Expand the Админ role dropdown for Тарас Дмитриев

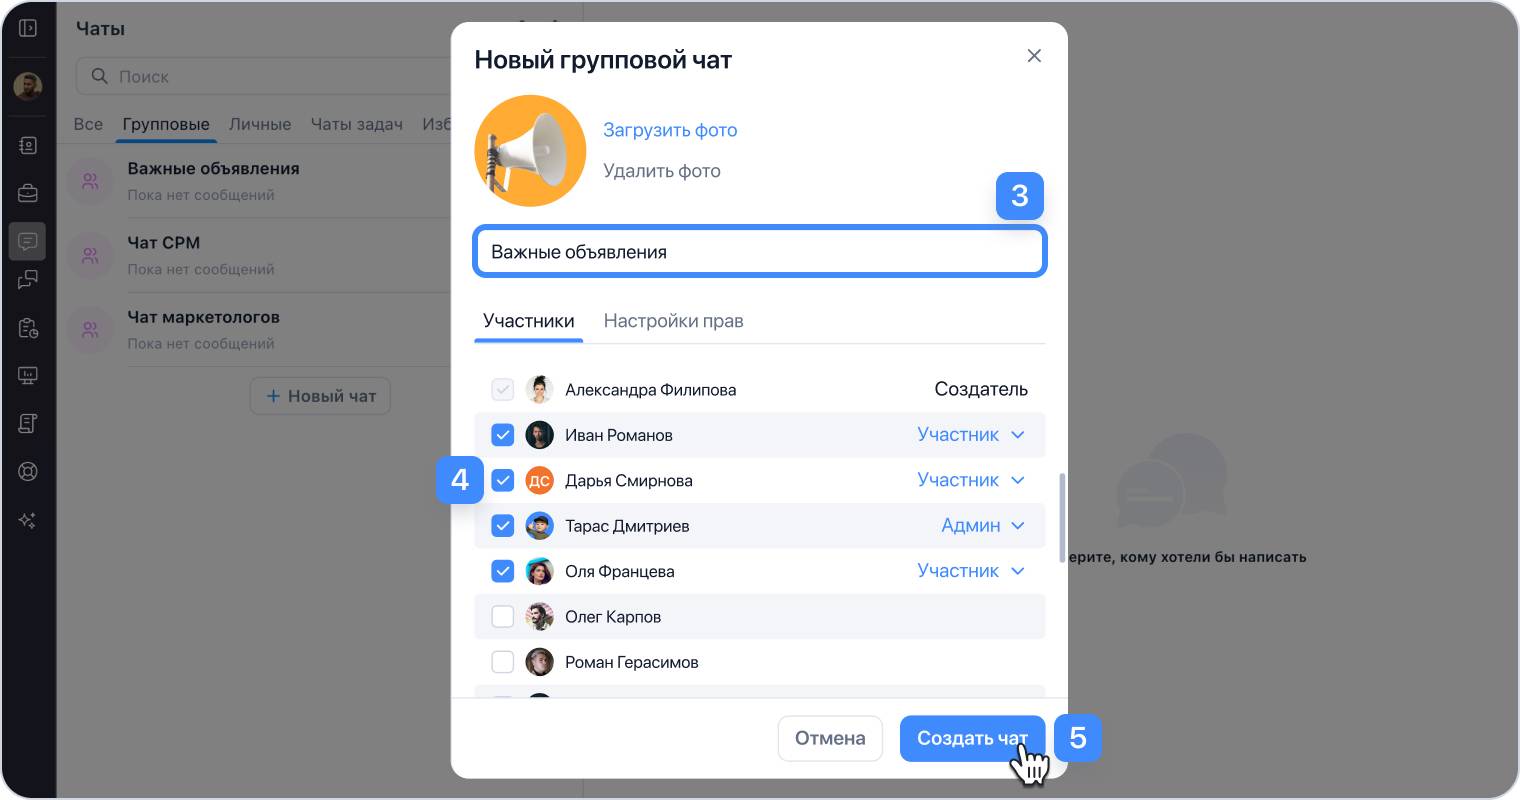coord(983,526)
